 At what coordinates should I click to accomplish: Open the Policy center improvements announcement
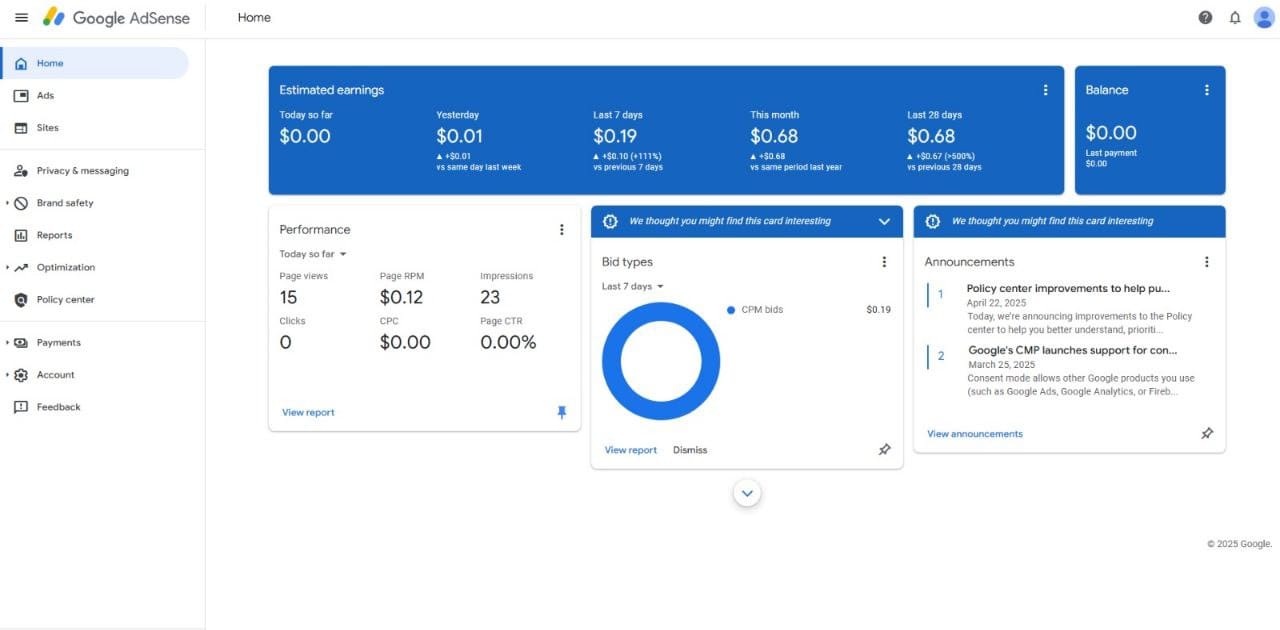pyautogui.click(x=1068, y=288)
